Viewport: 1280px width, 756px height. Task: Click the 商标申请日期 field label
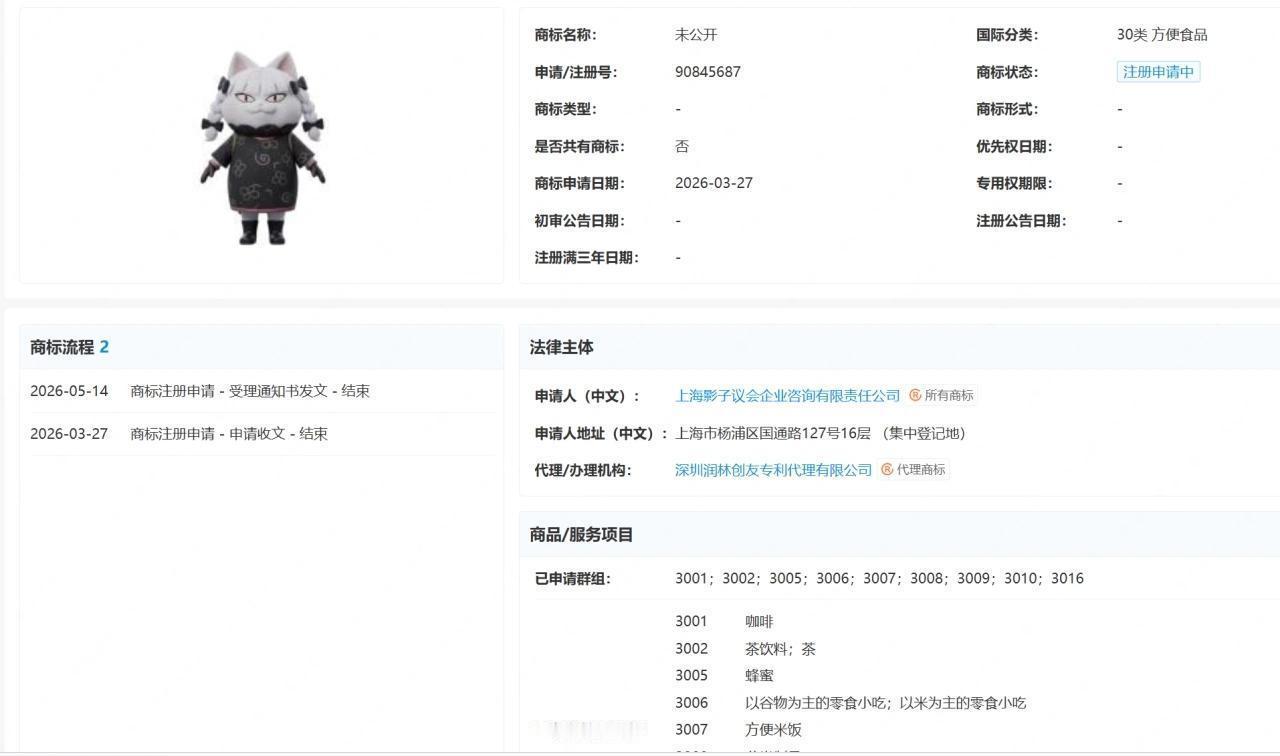580,183
